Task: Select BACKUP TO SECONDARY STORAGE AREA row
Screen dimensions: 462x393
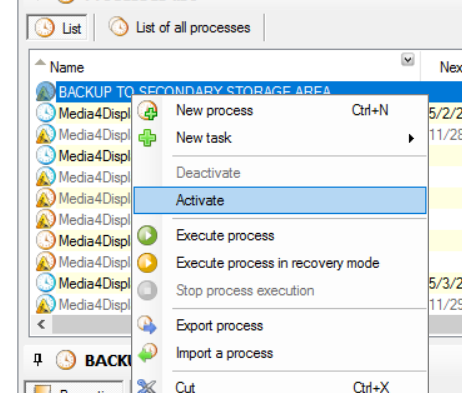Action: 195,91
